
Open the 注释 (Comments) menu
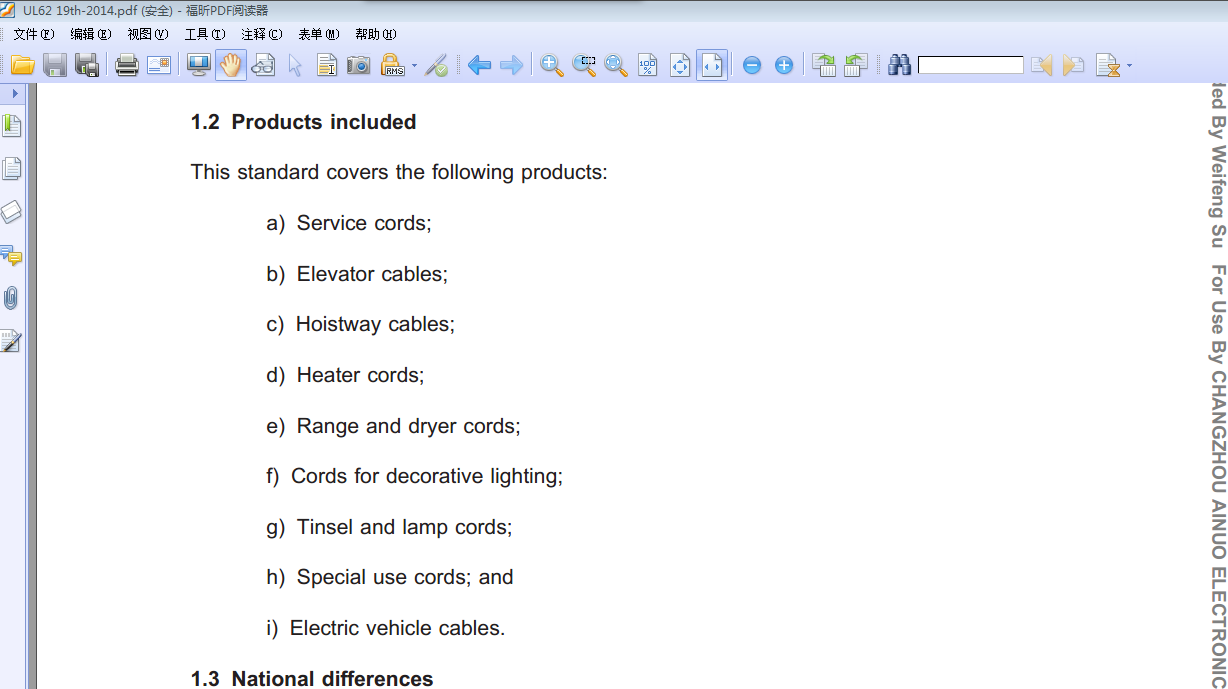261,34
